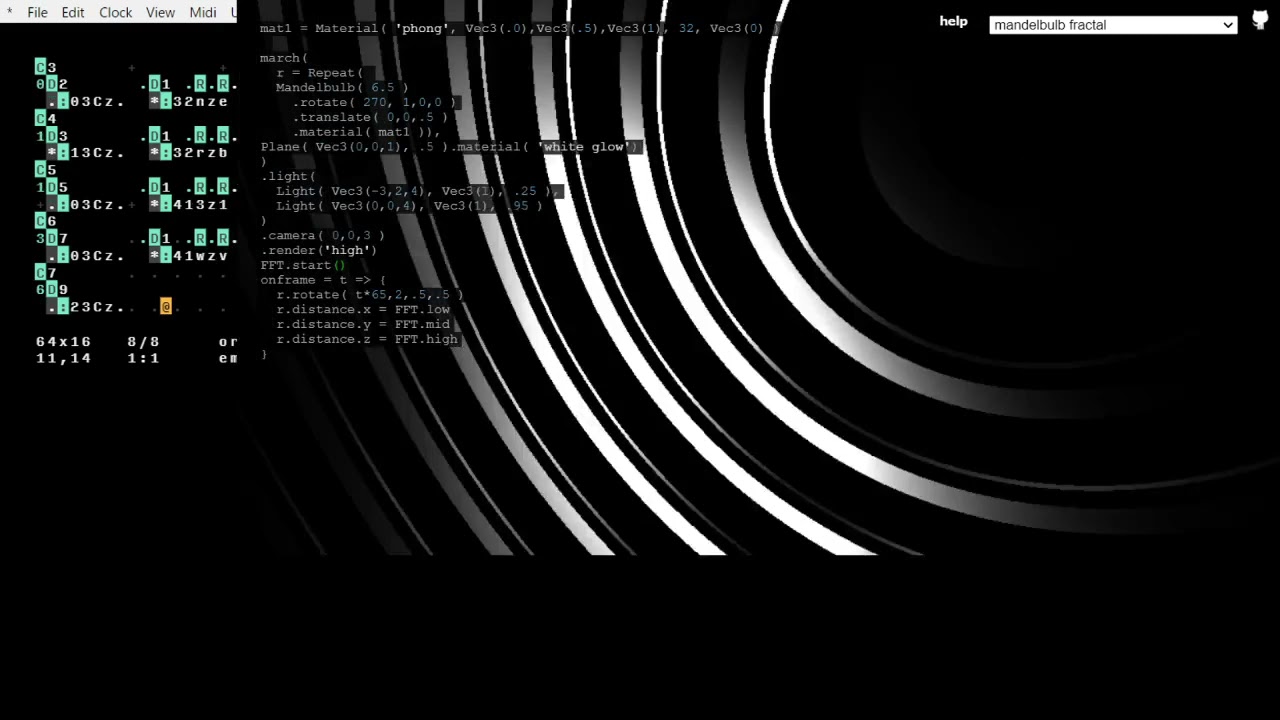This screenshot has height=720, width=1280.
Task: Click the MIDI note *:32rzb
Action: click(x=189, y=152)
